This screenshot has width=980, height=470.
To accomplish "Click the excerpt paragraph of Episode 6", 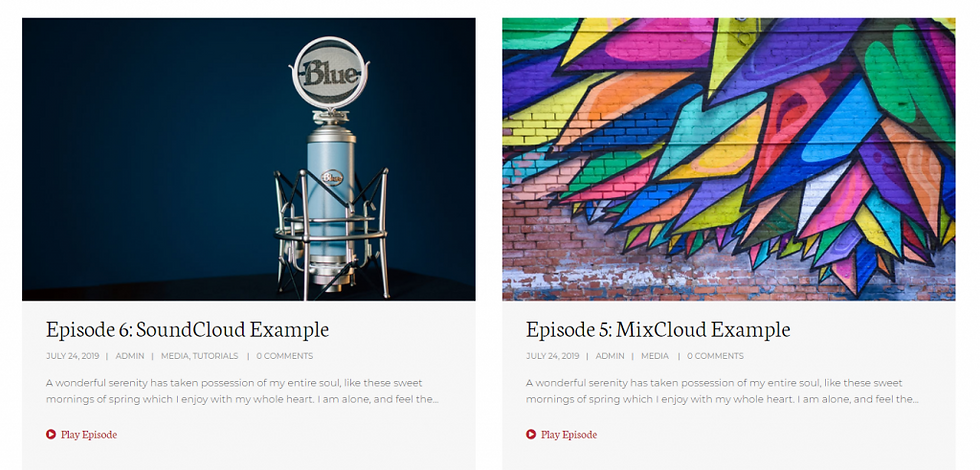I will [242, 391].
